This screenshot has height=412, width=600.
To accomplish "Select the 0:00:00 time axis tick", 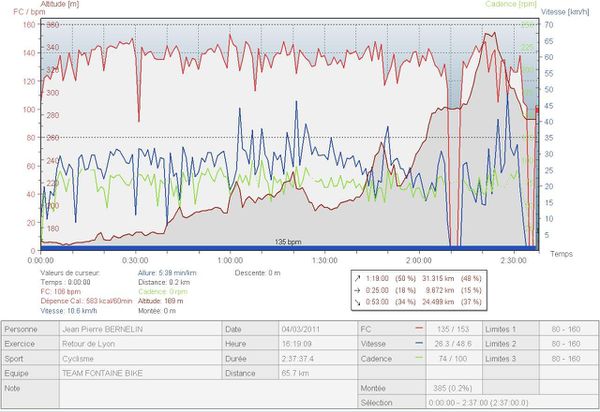I will 41,261.
